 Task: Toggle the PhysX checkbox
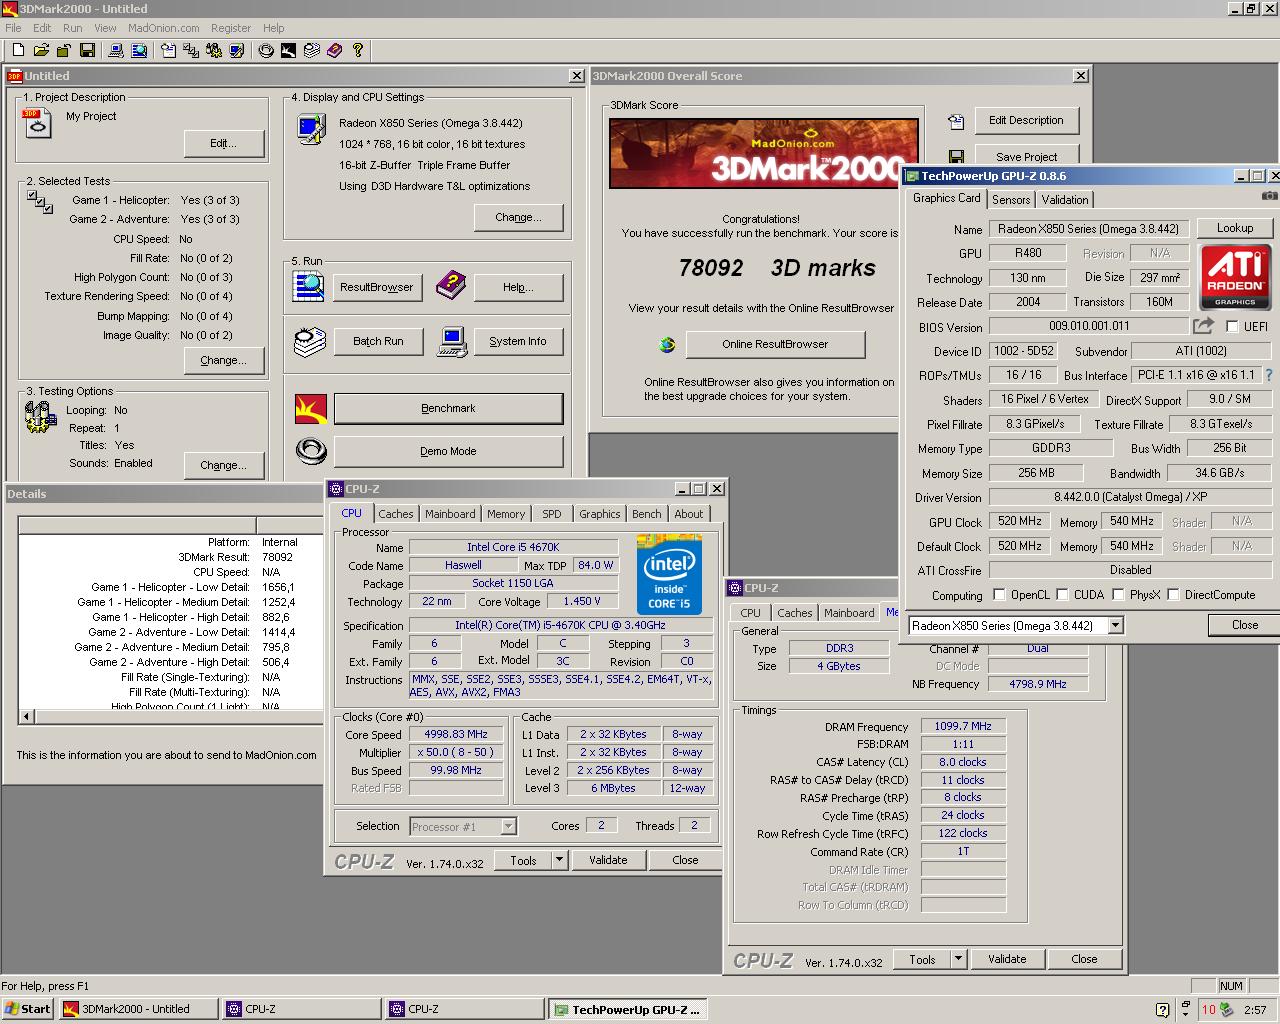click(1118, 595)
